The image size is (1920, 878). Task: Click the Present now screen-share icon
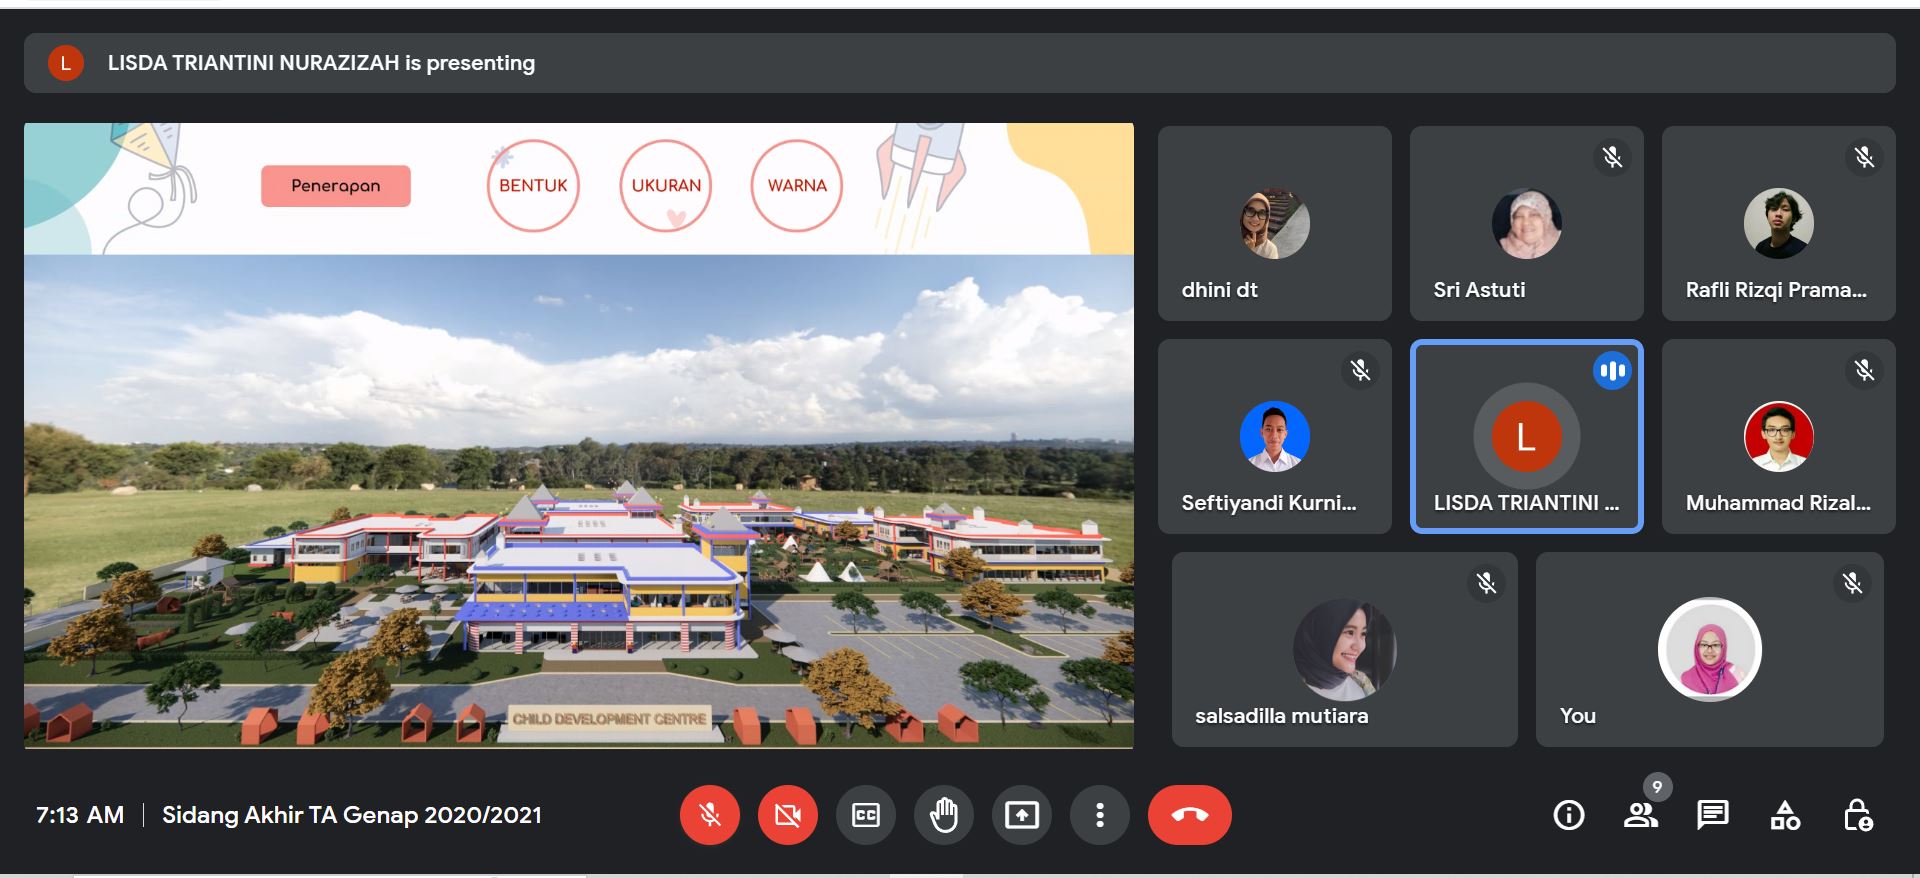pos(1021,815)
